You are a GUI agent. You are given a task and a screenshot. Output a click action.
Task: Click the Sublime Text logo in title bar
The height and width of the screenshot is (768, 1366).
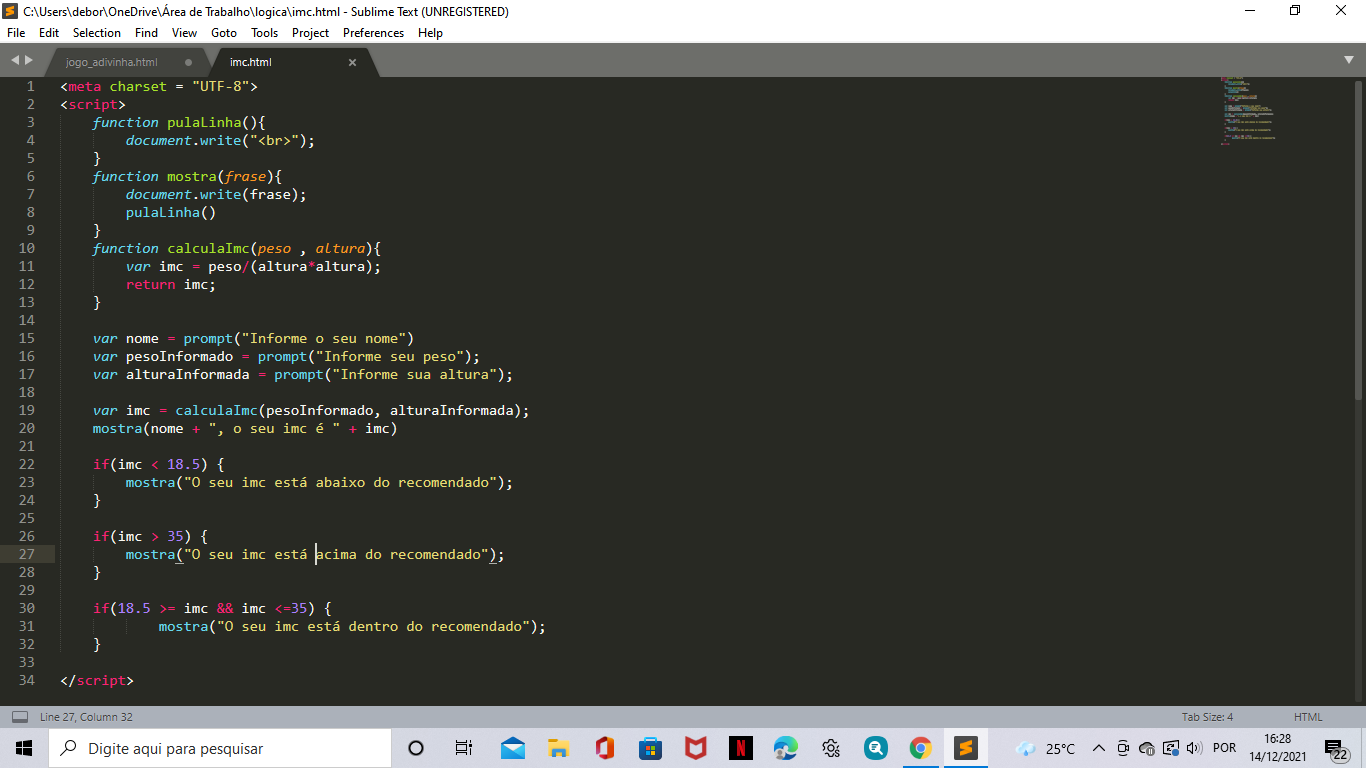[11, 11]
